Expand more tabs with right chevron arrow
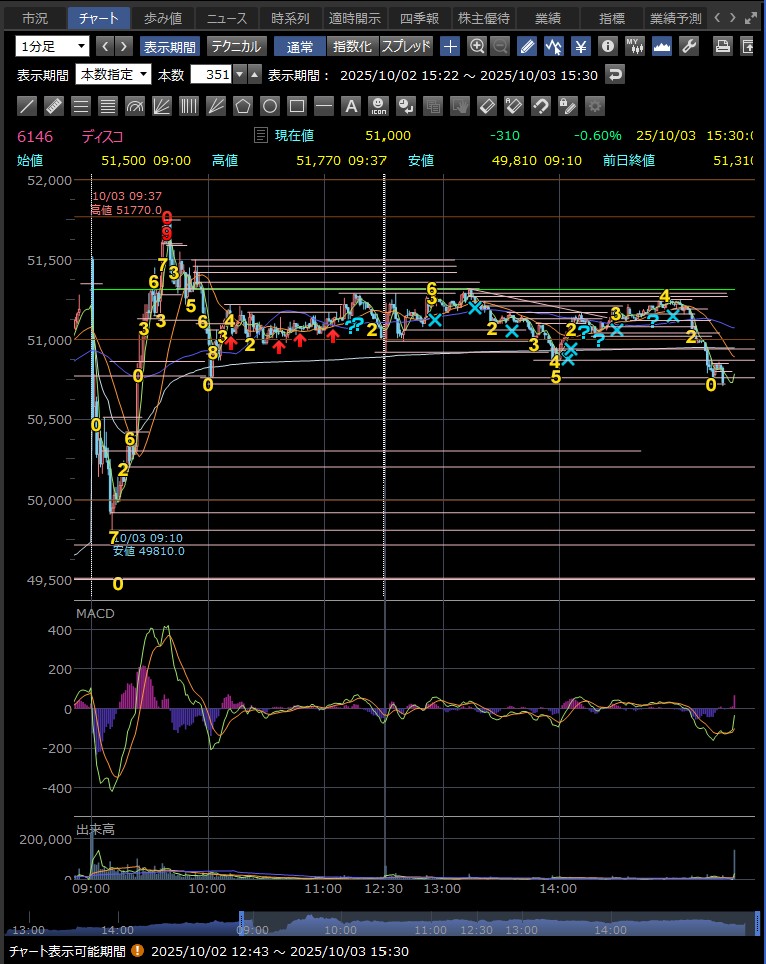766x964 pixels. 733,17
